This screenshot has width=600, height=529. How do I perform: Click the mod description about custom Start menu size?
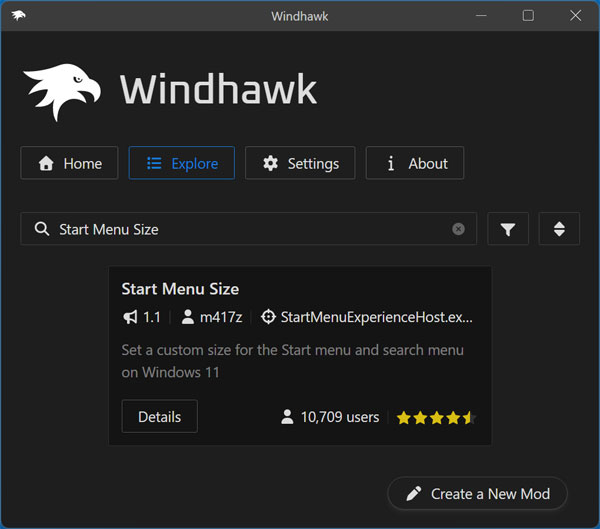pos(292,361)
